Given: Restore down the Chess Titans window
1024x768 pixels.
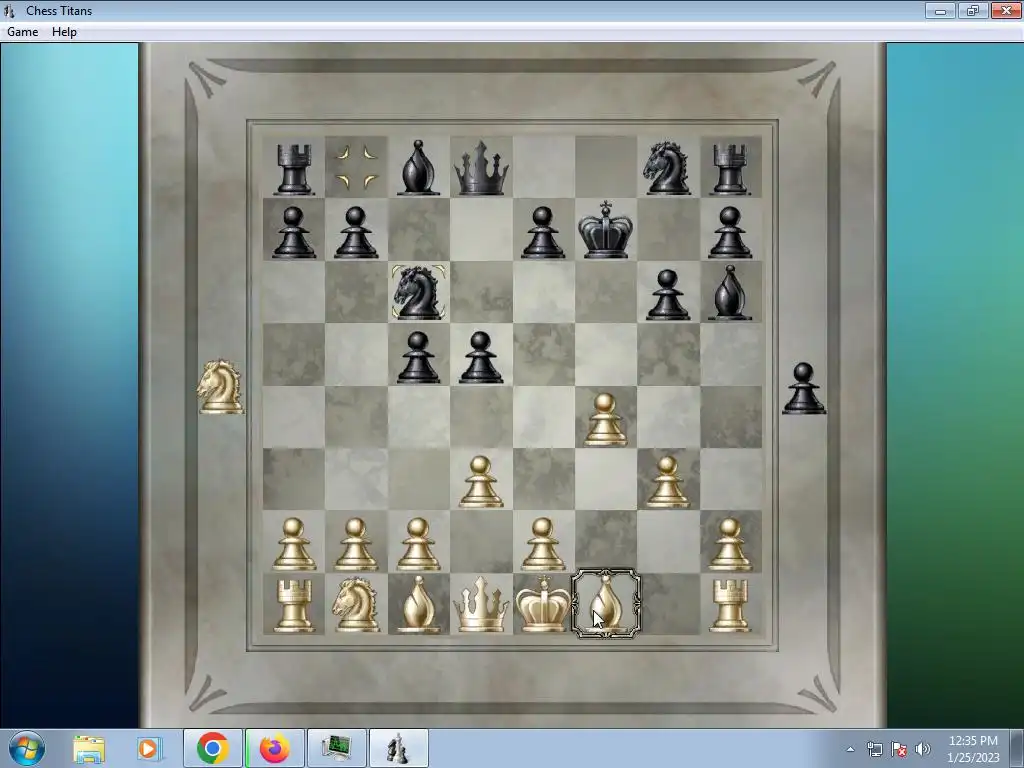Looking at the screenshot, I should [973, 10].
